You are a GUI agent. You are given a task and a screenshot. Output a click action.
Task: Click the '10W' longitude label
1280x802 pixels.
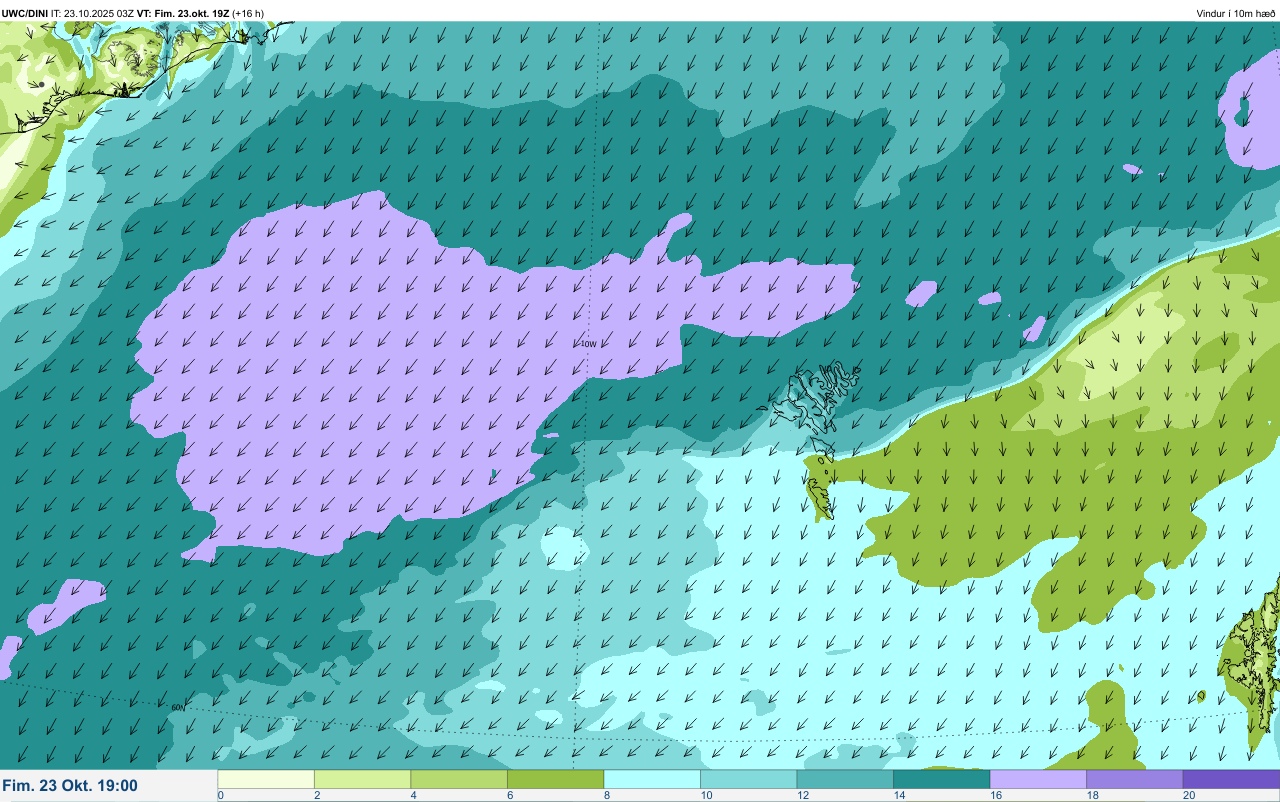click(589, 344)
